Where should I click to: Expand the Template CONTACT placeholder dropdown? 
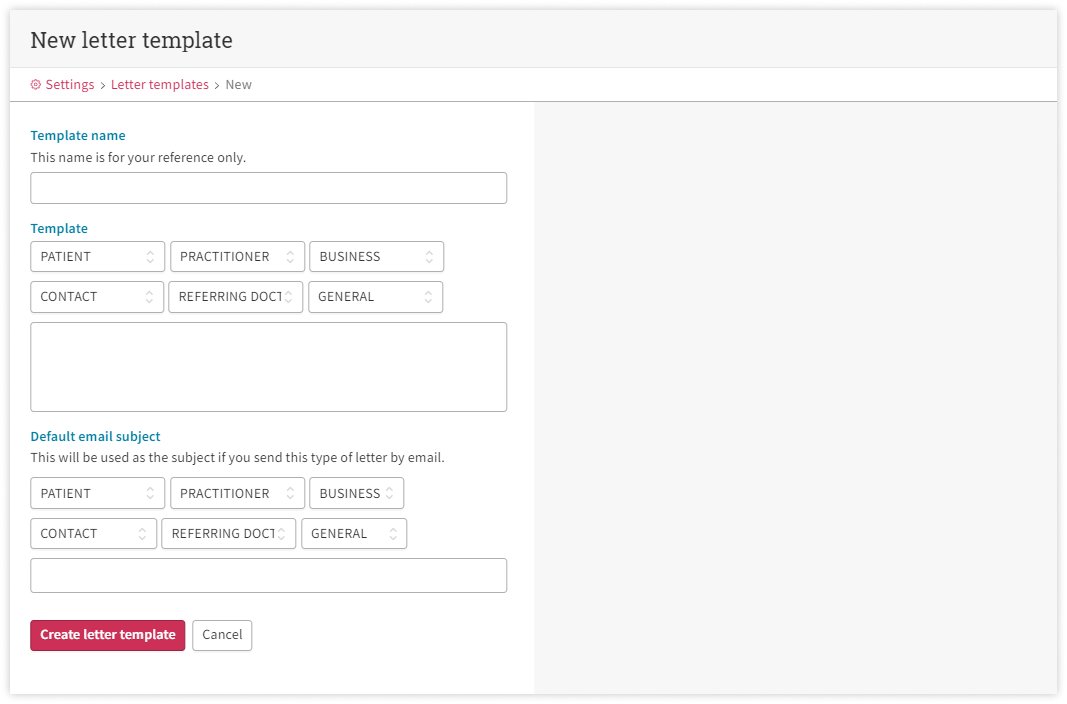[97, 297]
